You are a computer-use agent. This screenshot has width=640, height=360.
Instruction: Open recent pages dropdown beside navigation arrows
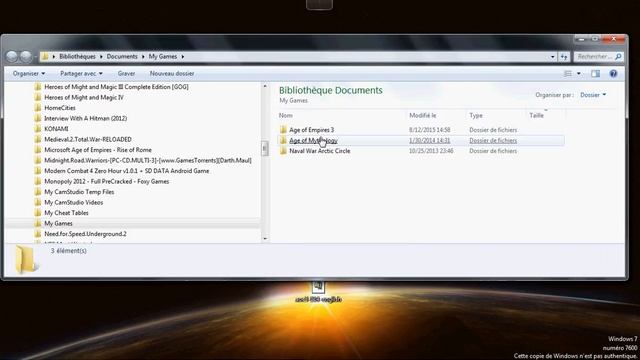(36, 56)
